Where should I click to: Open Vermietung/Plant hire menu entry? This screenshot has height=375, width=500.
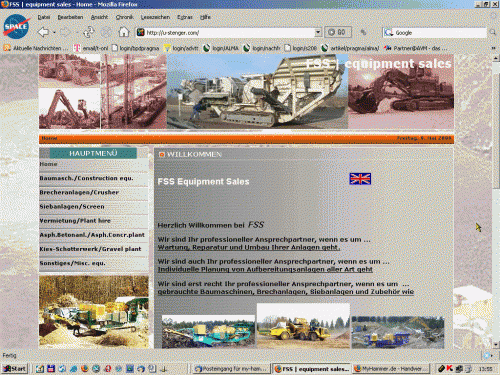(x=75, y=221)
